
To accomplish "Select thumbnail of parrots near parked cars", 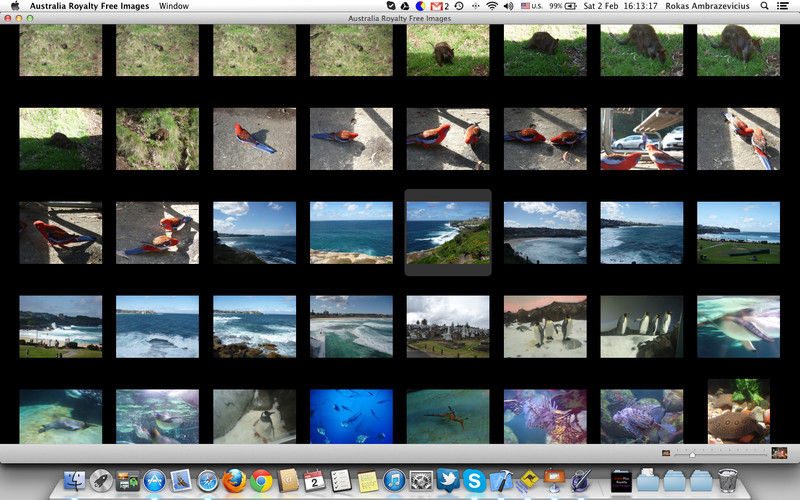I will (x=642, y=139).
